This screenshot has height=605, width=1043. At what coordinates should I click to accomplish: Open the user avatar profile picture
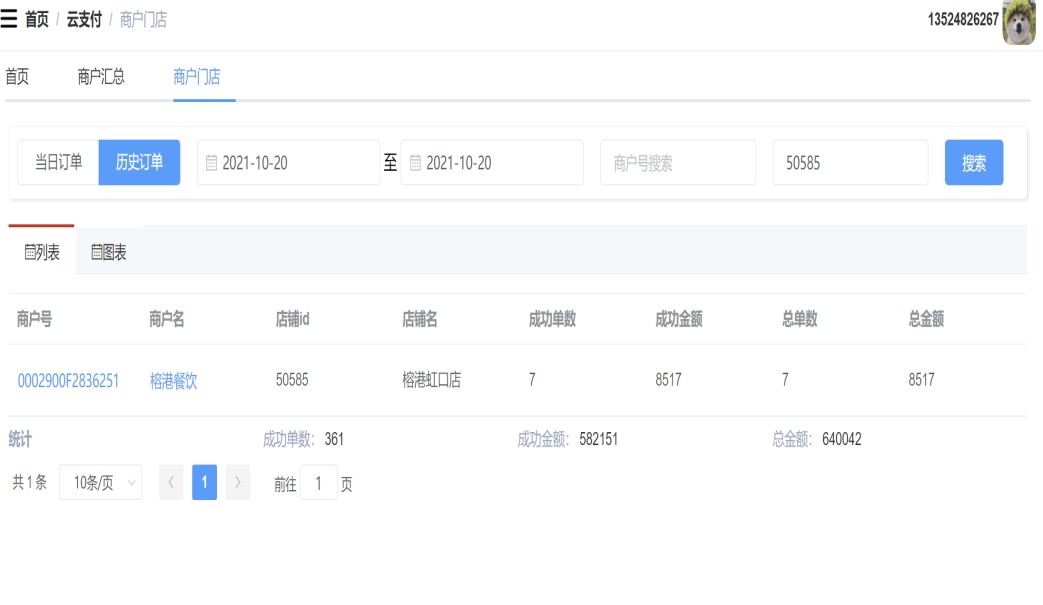1019,21
